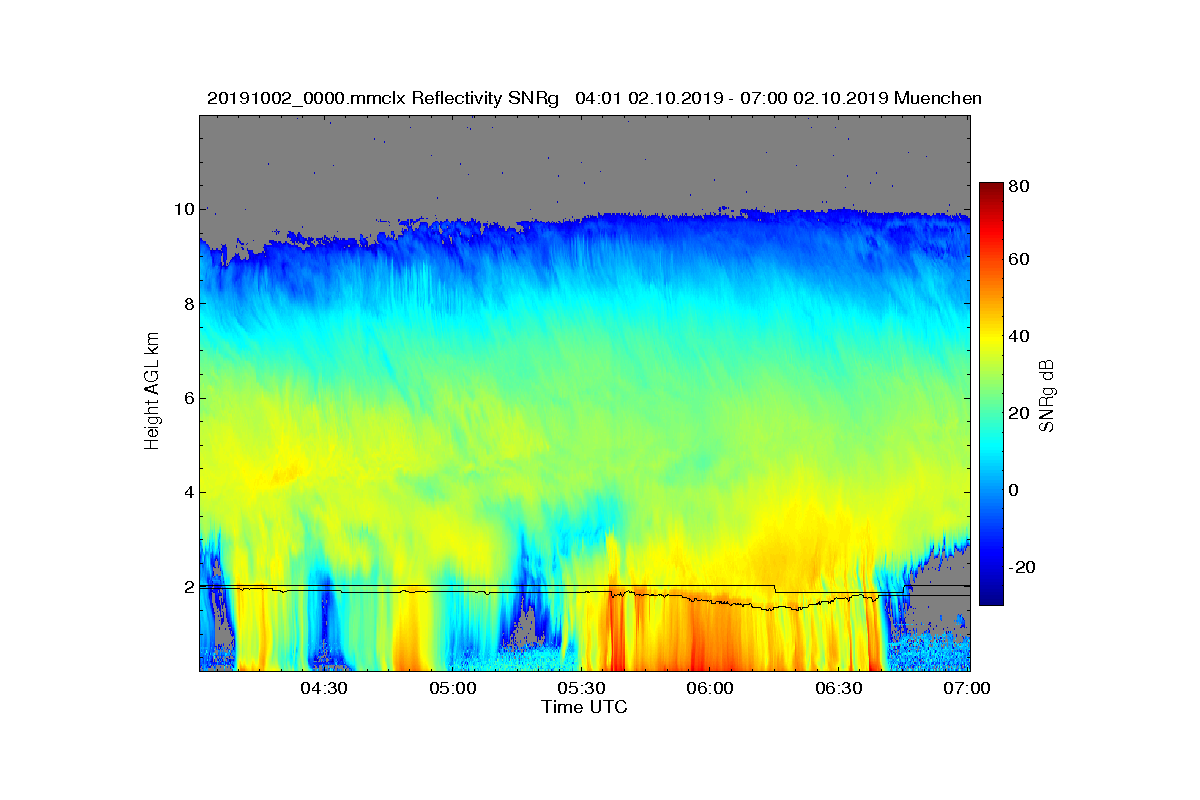Image resolution: width=1200 pixels, height=800 pixels.
Task: Click the 07:00 time tick label
Action: pos(968,689)
